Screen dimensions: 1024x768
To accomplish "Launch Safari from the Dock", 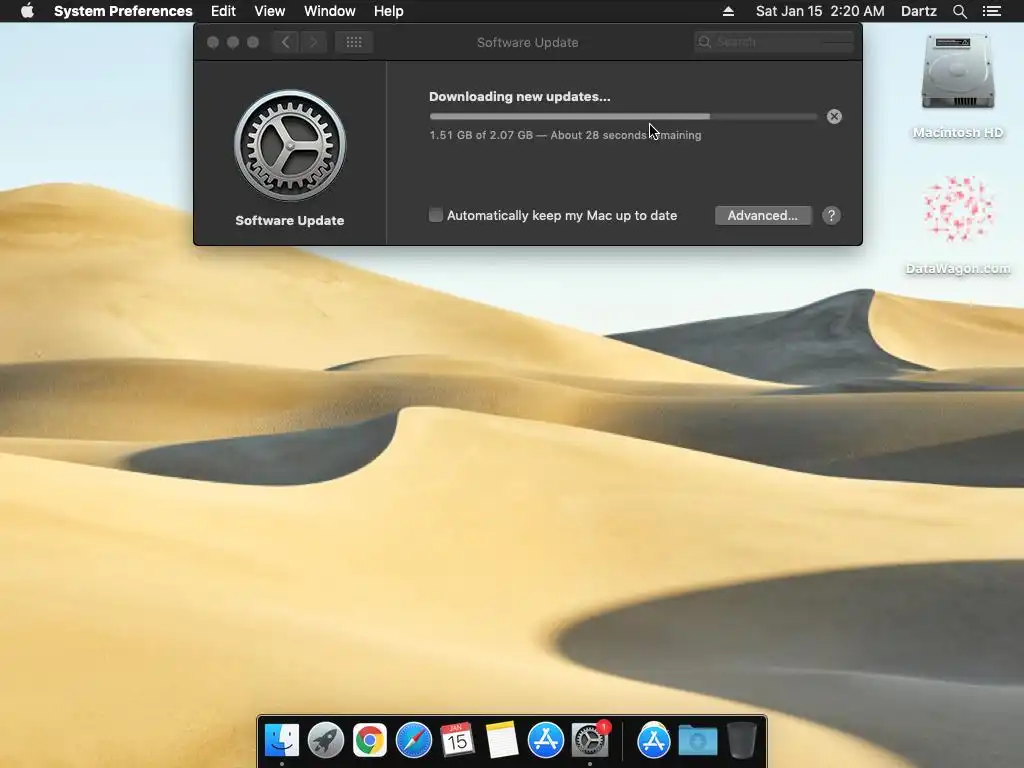I will pyautogui.click(x=413, y=740).
